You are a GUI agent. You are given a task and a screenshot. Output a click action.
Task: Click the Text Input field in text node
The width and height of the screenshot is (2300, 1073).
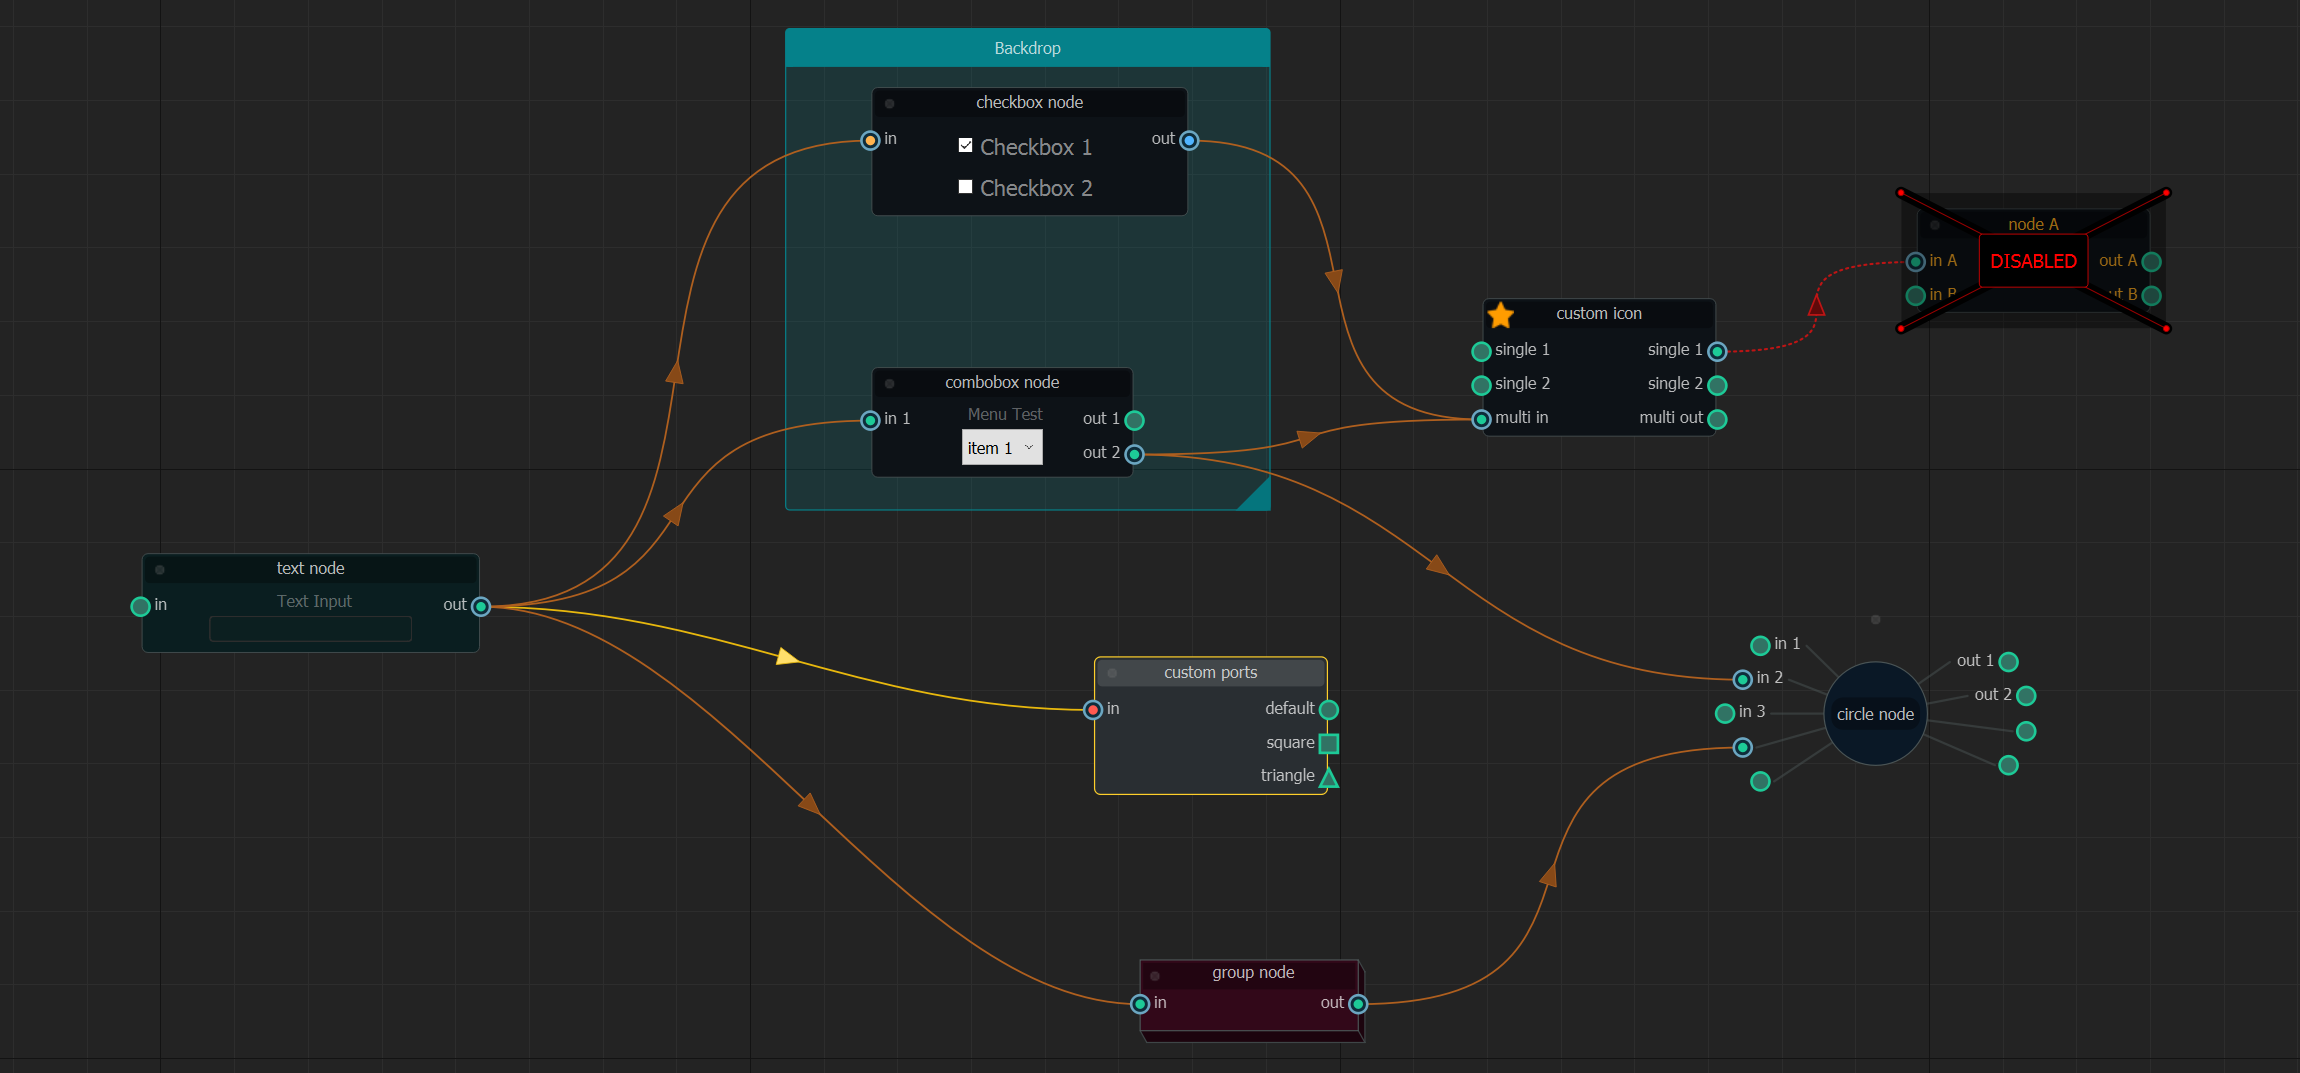pyautogui.click(x=310, y=629)
